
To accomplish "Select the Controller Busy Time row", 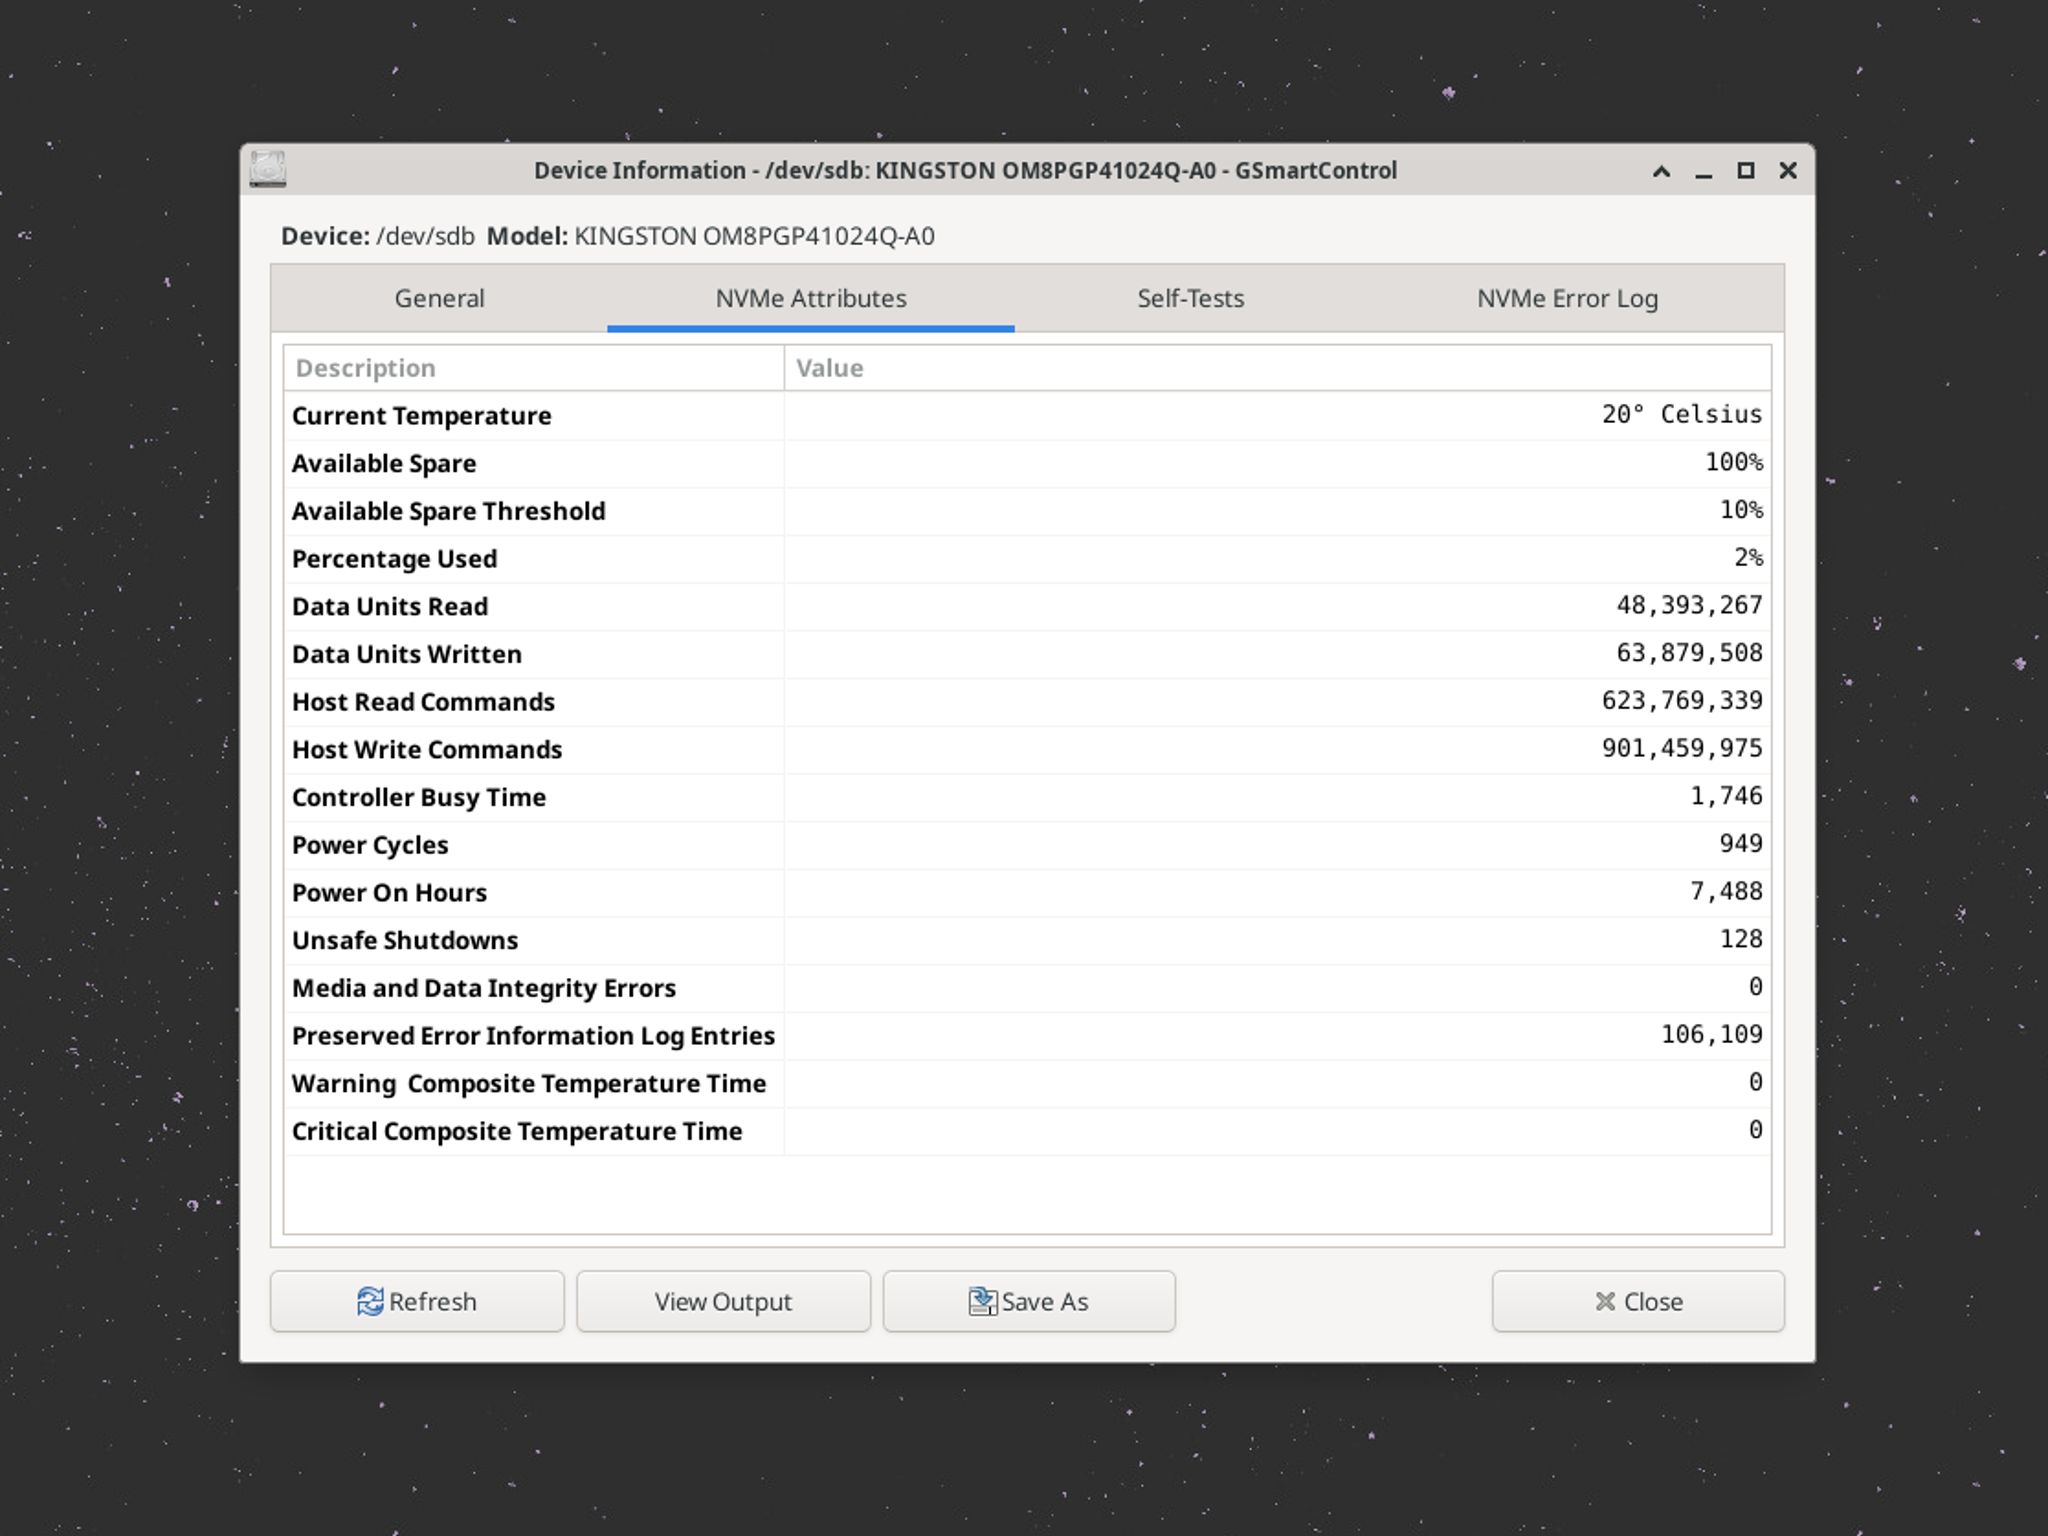I will (1027, 797).
